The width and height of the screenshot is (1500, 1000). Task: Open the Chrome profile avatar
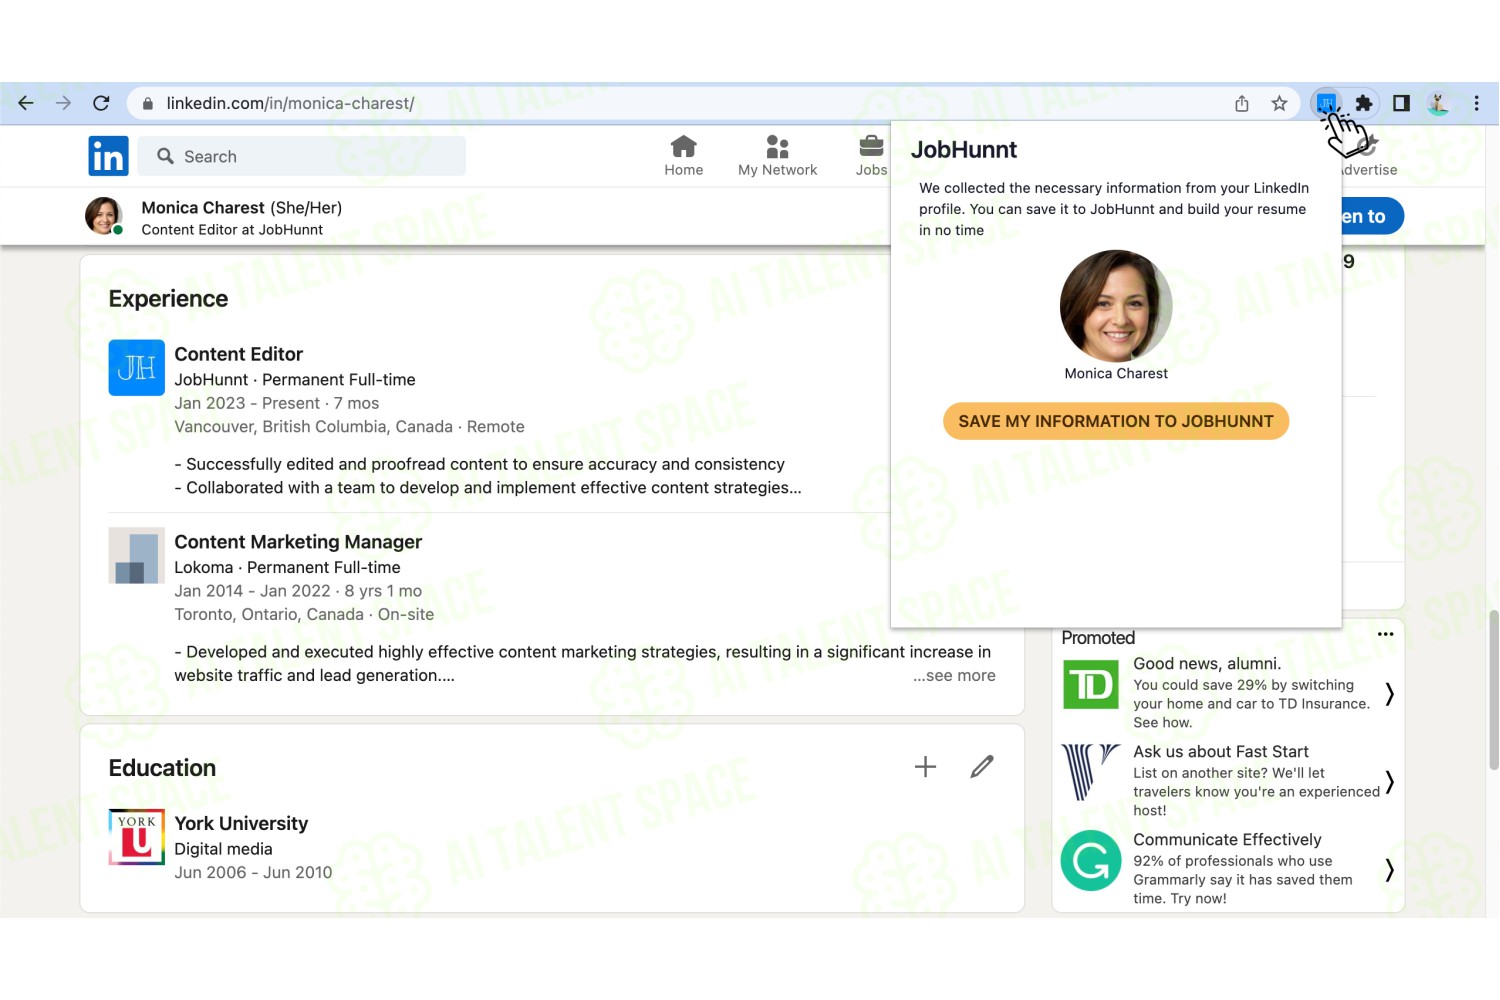1439,103
